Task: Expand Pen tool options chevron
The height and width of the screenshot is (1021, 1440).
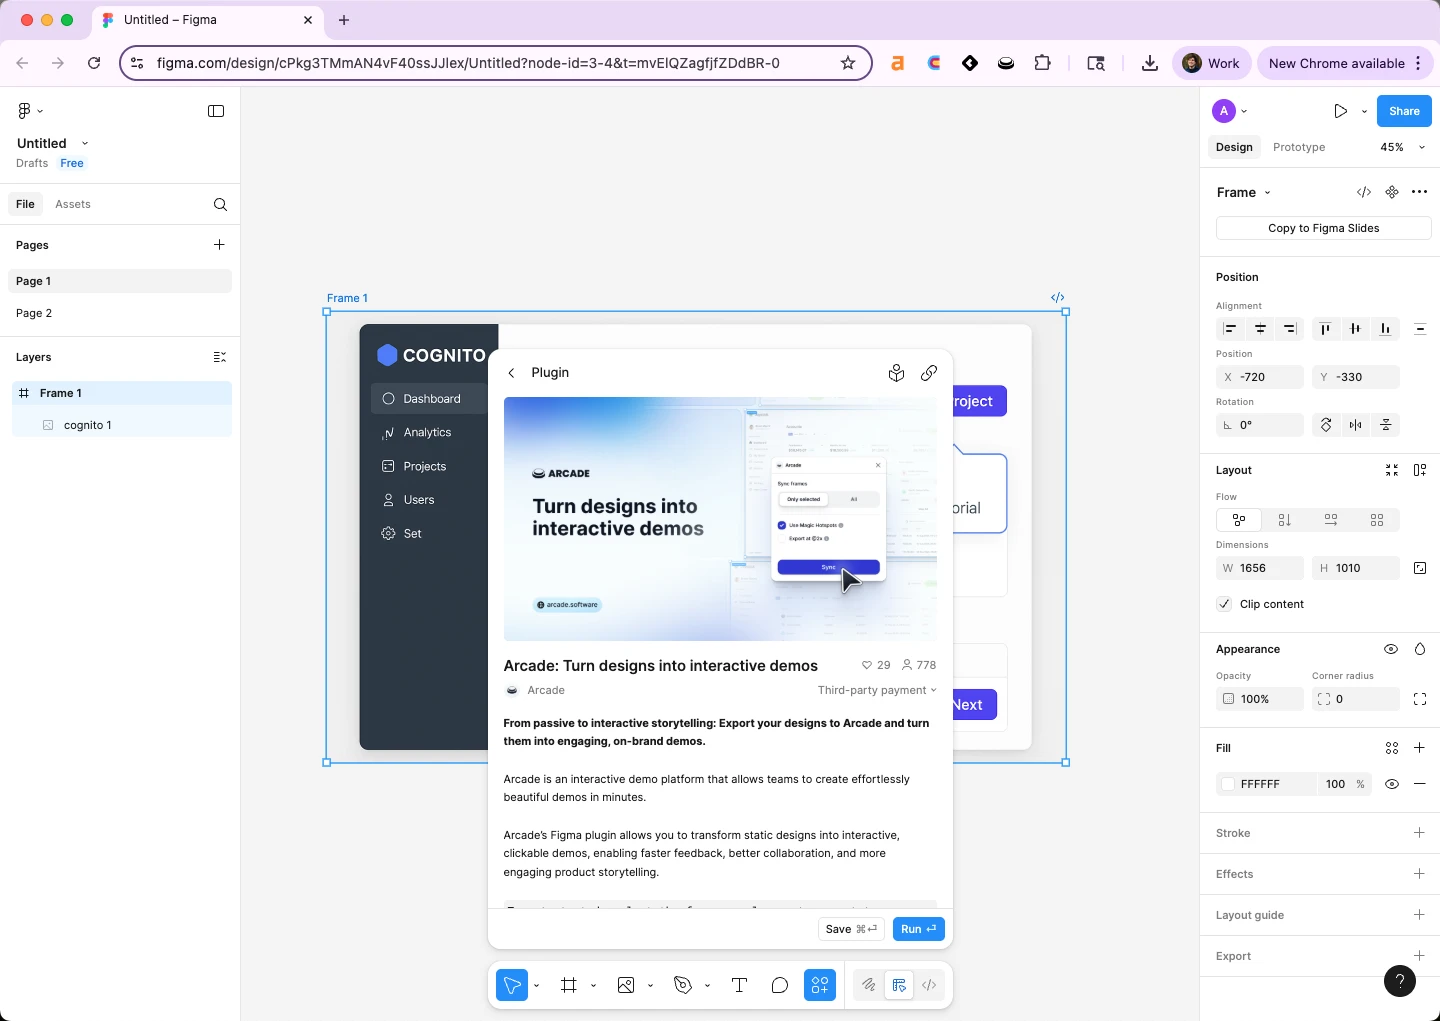Action: coord(708,986)
